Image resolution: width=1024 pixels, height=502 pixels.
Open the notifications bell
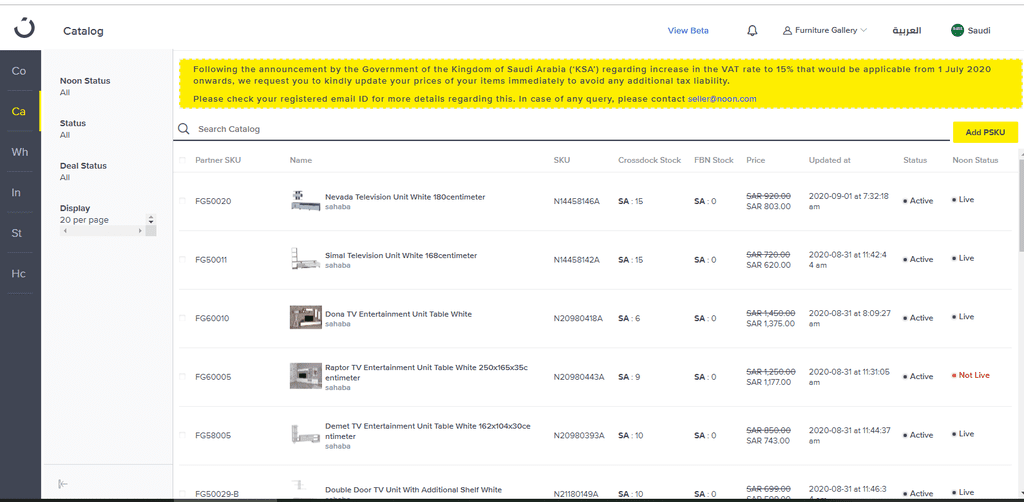752,30
